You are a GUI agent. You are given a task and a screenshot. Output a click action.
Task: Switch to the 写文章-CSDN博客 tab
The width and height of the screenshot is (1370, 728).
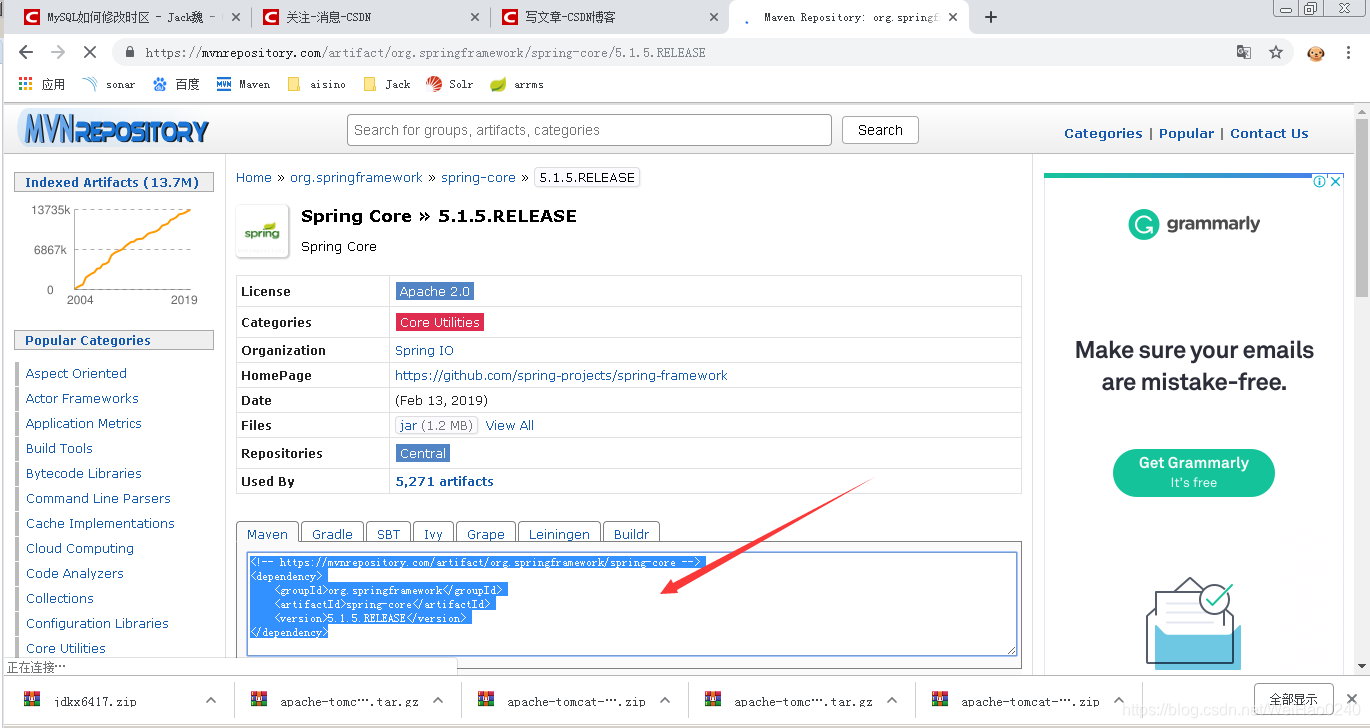tap(610, 17)
